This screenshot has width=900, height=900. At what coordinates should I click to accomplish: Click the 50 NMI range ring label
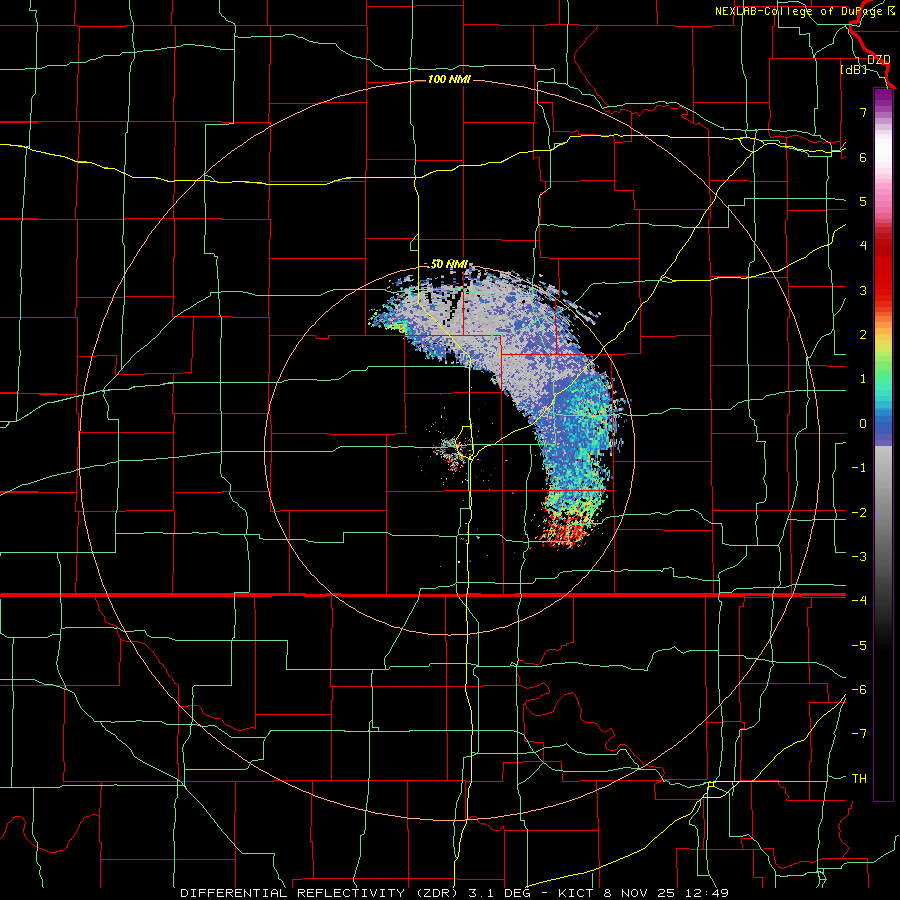click(x=449, y=264)
